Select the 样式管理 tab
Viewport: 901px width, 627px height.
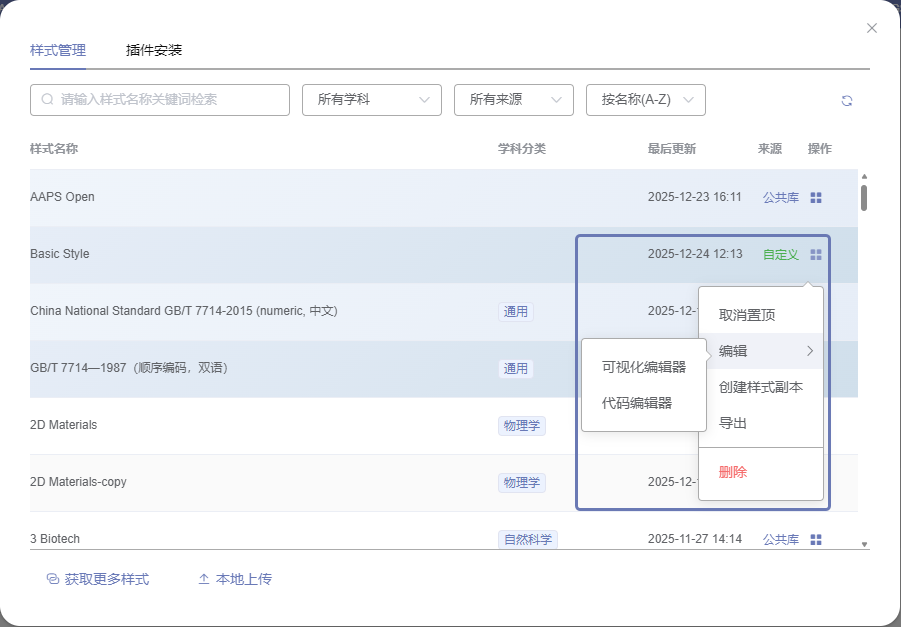click(58, 50)
